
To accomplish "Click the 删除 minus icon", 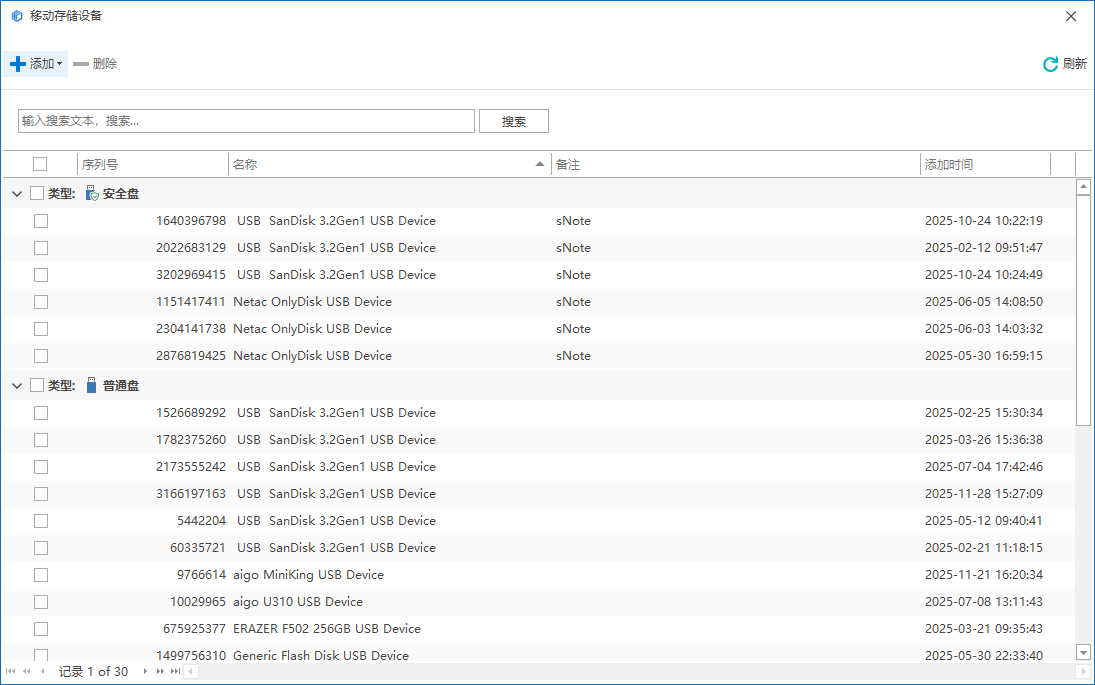I will click(x=81, y=64).
